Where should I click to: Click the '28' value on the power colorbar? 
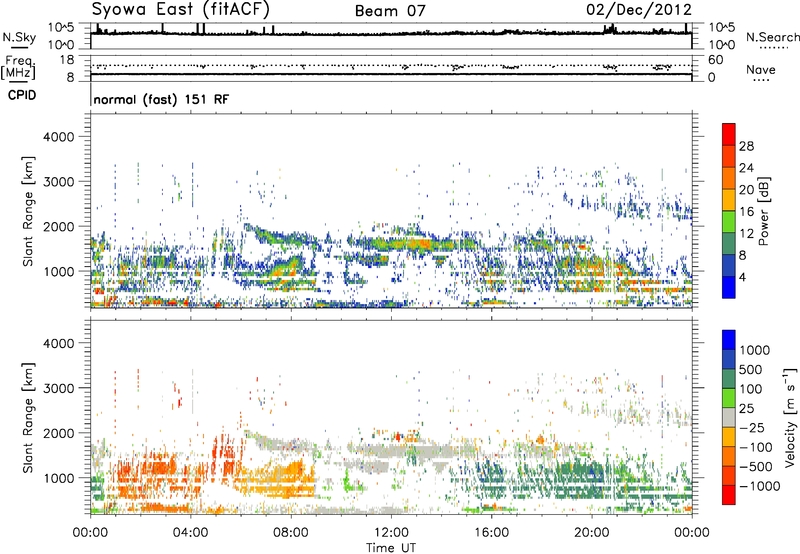(746, 146)
